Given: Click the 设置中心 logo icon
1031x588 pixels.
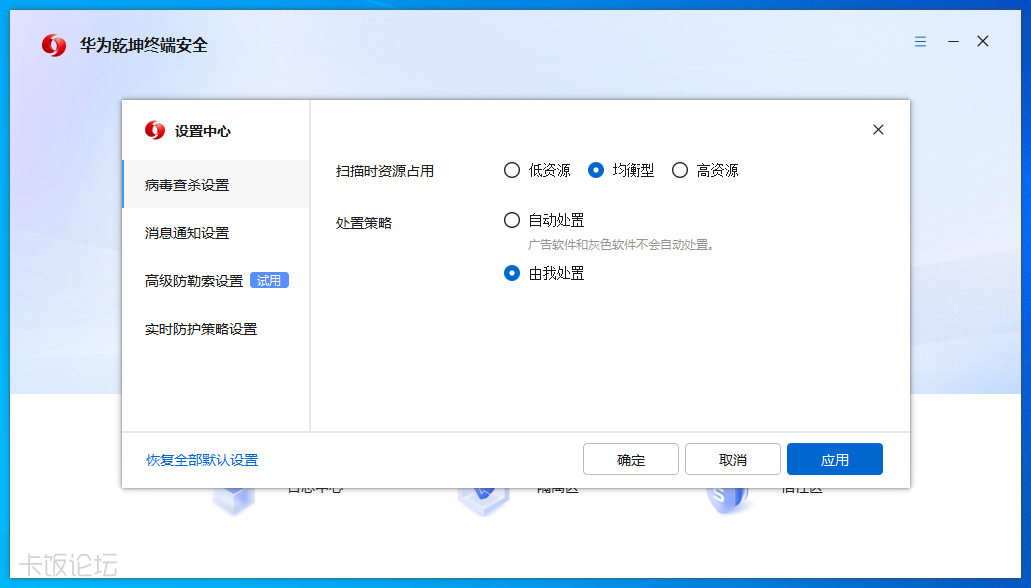Looking at the screenshot, I should point(155,130).
